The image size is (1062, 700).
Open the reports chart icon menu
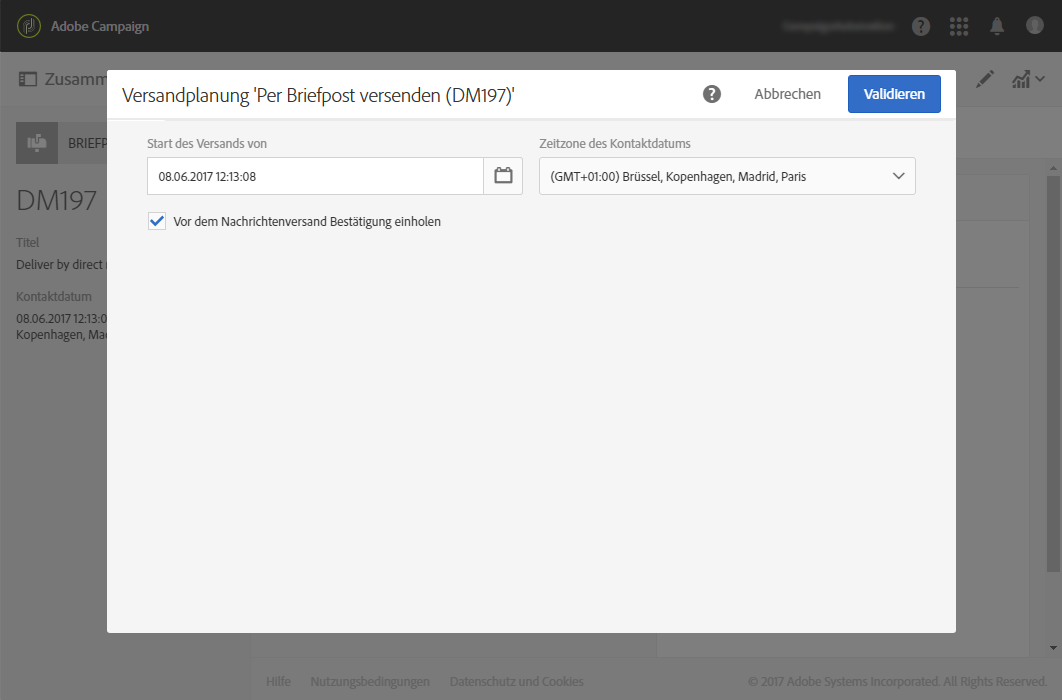(1027, 79)
